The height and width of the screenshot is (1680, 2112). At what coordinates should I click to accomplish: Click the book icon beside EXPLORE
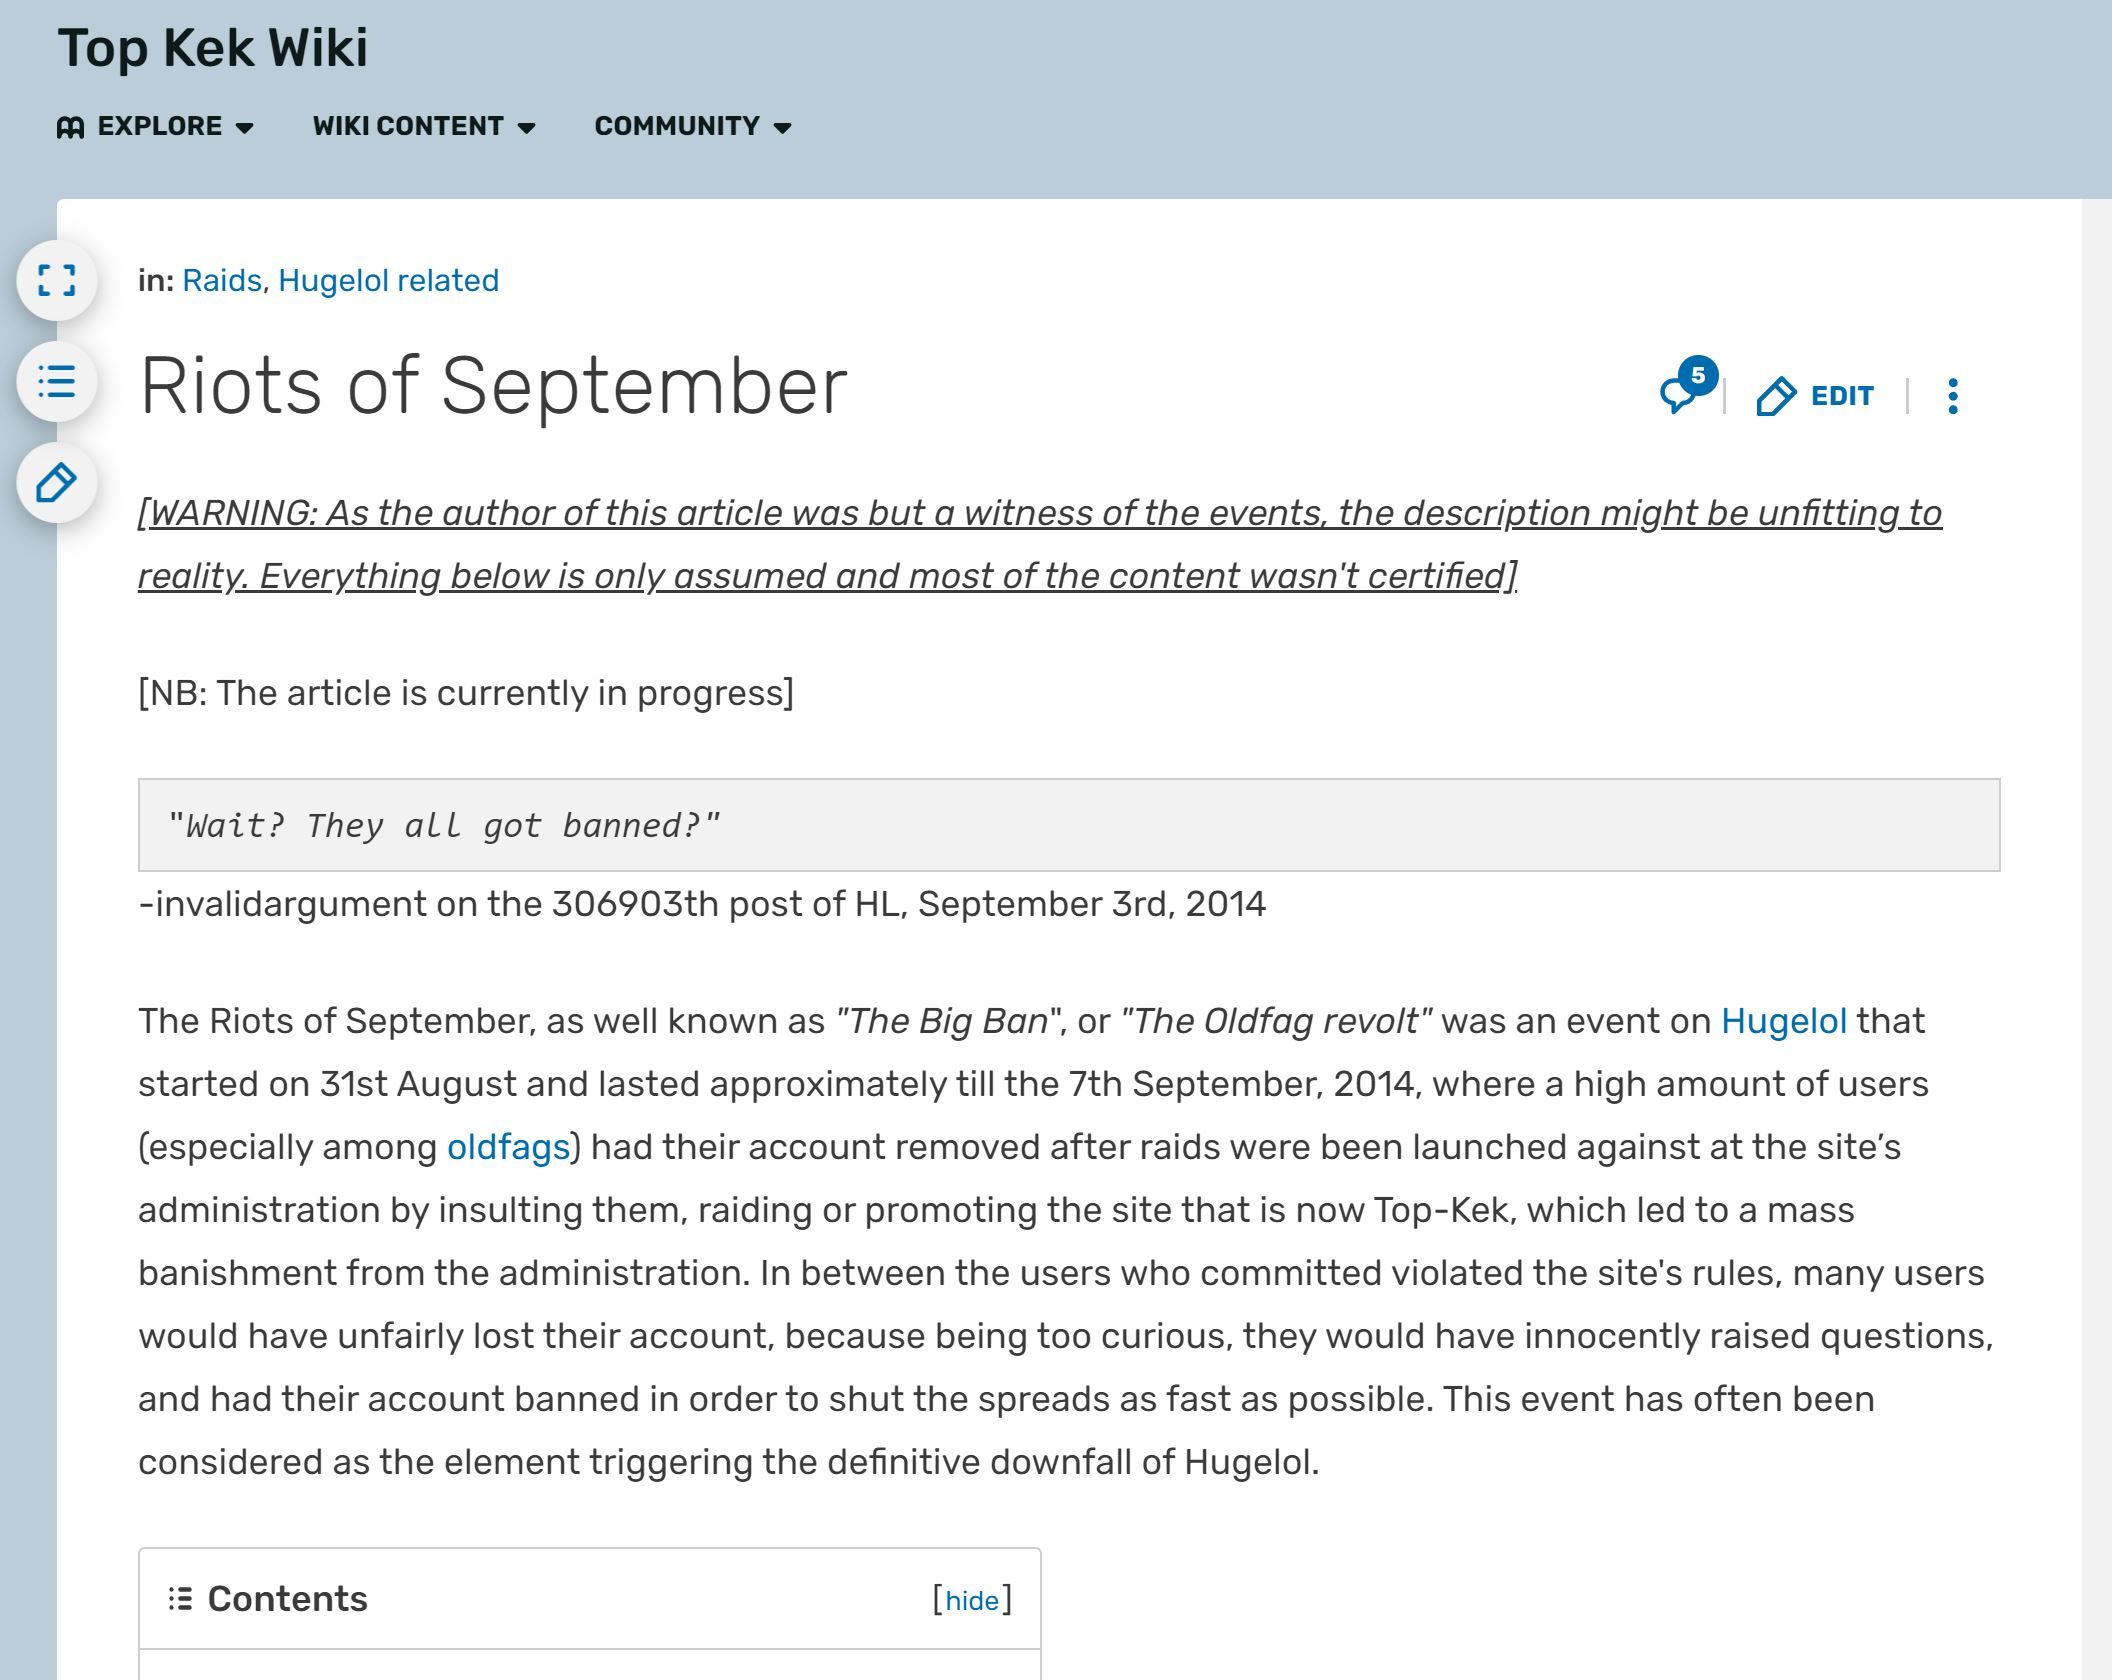(70, 127)
